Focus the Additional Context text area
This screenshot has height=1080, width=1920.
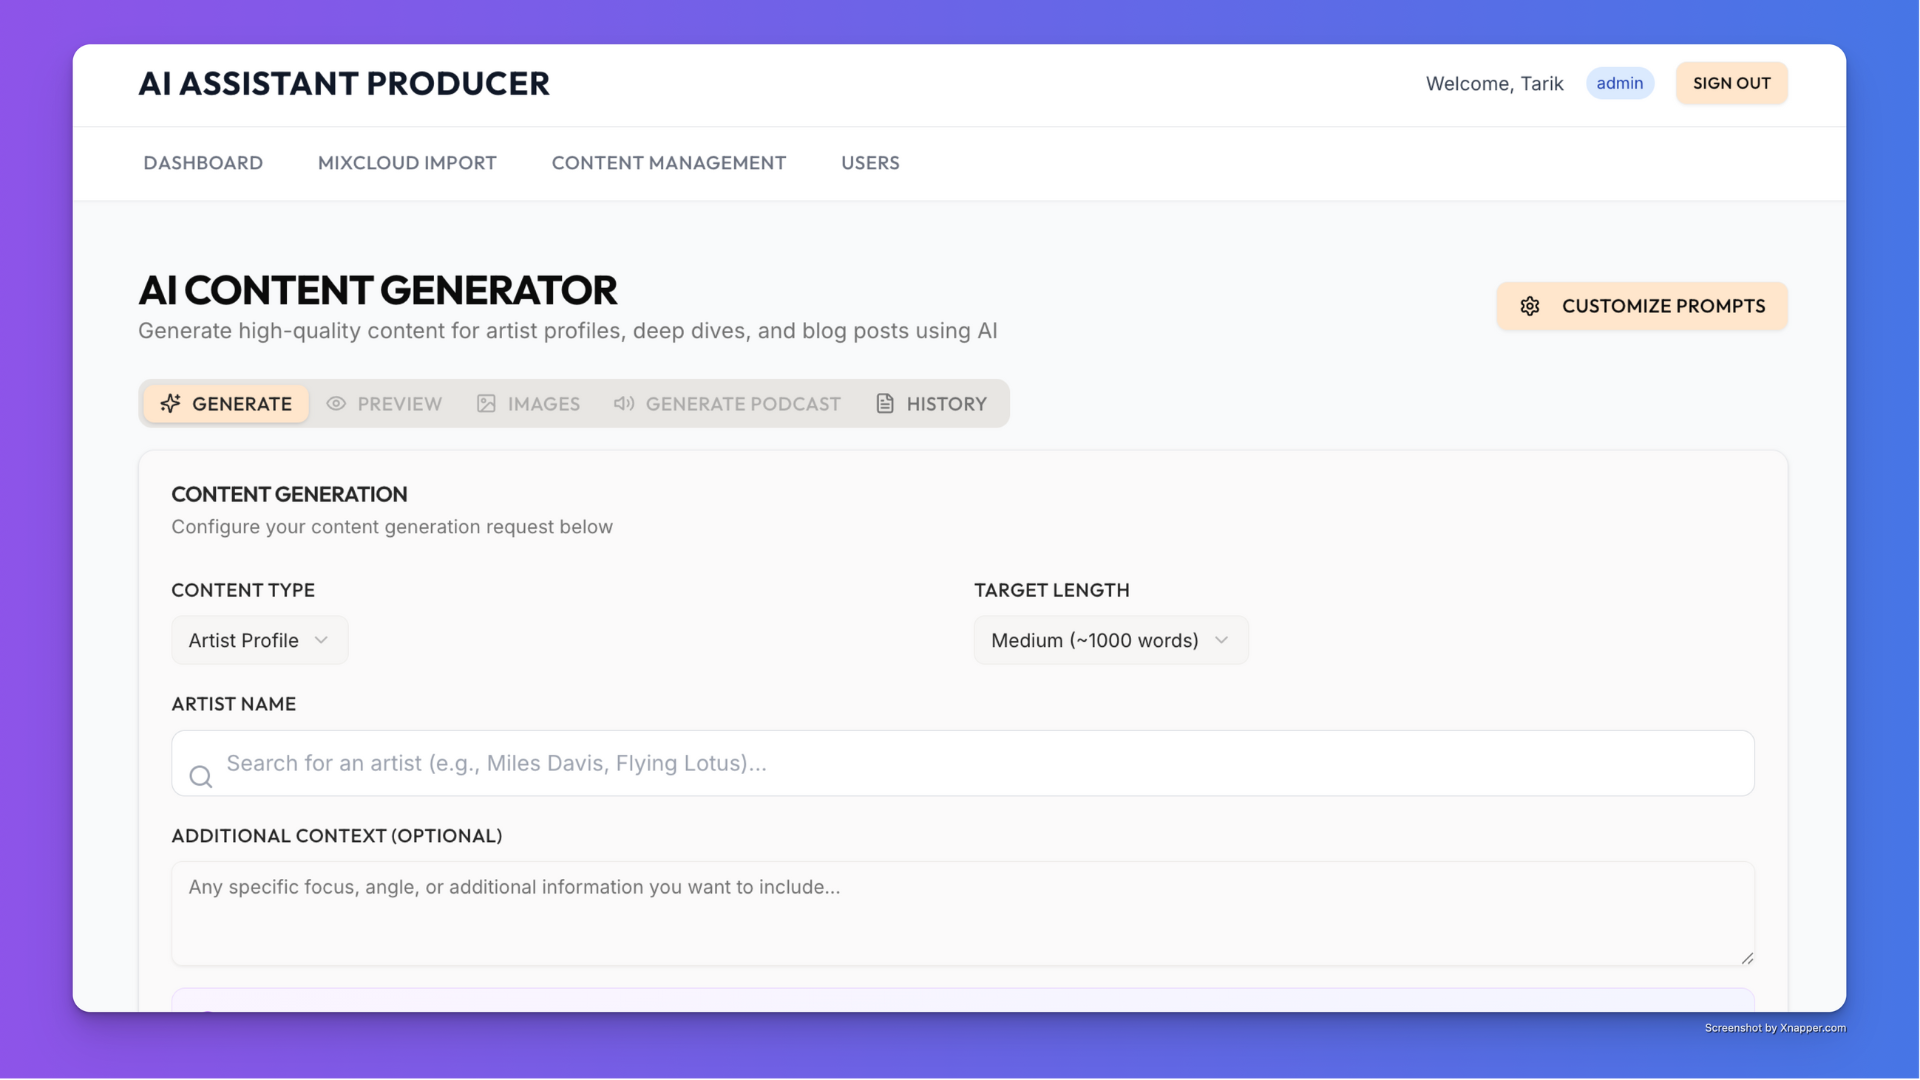[x=962, y=914]
